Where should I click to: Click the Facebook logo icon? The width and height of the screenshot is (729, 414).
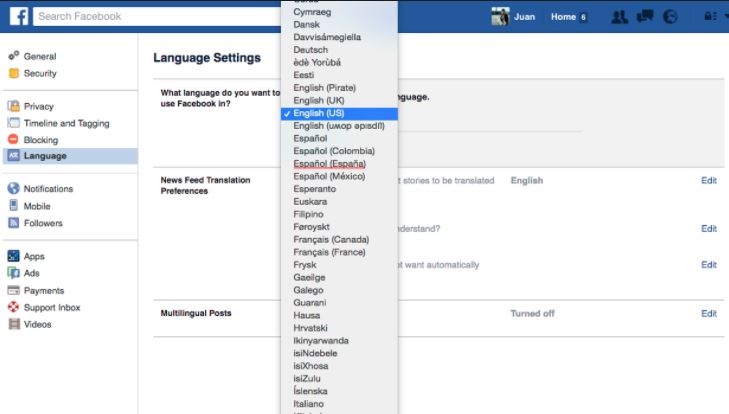pos(19,16)
